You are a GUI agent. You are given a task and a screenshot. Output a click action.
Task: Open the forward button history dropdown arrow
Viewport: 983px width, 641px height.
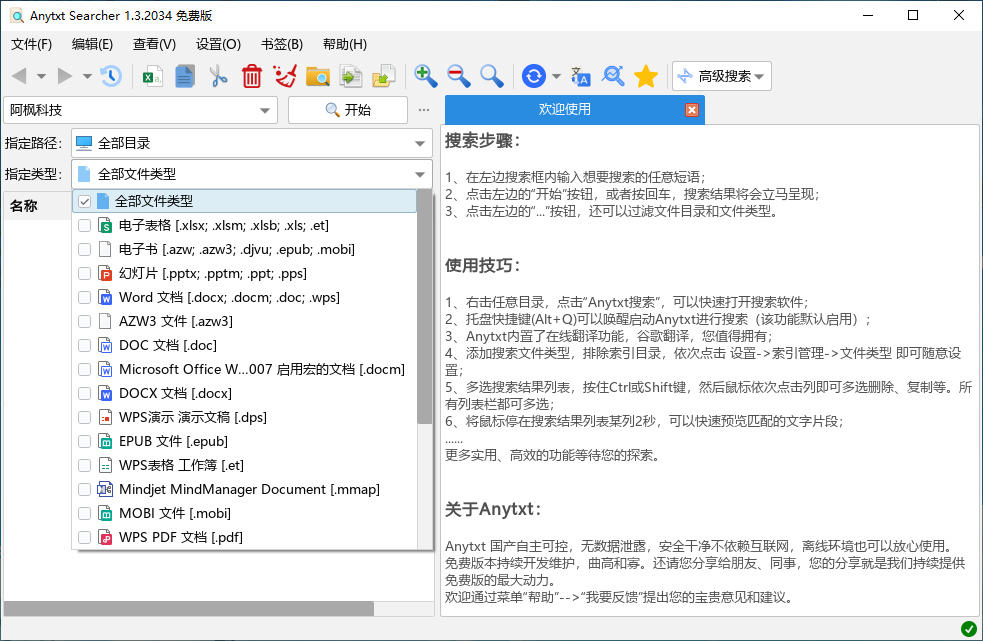tap(87, 77)
